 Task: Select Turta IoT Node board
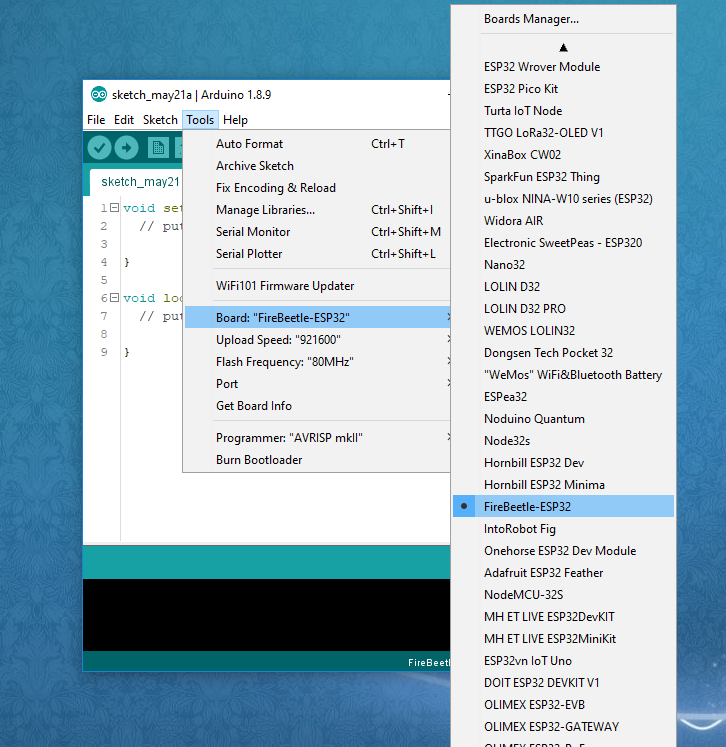click(x=564, y=111)
